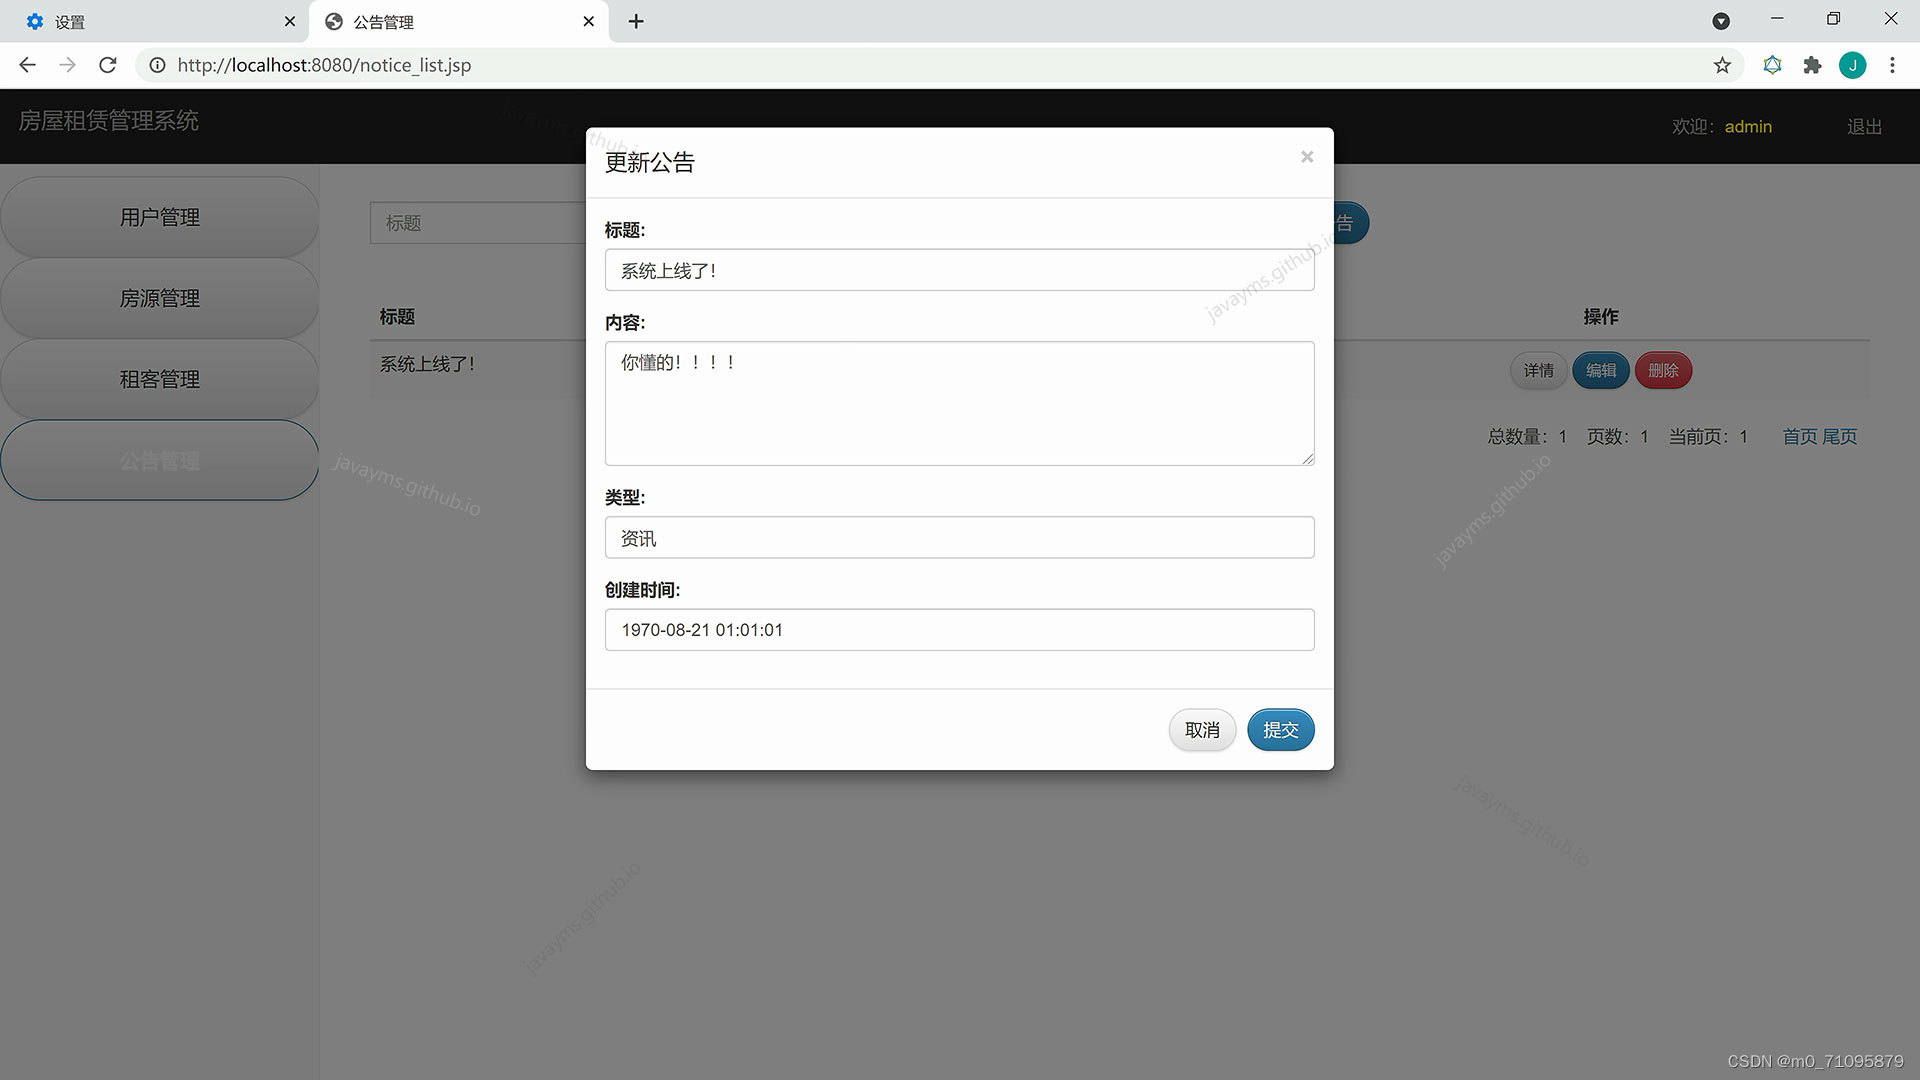Focus the 创建时间 date field

959,630
